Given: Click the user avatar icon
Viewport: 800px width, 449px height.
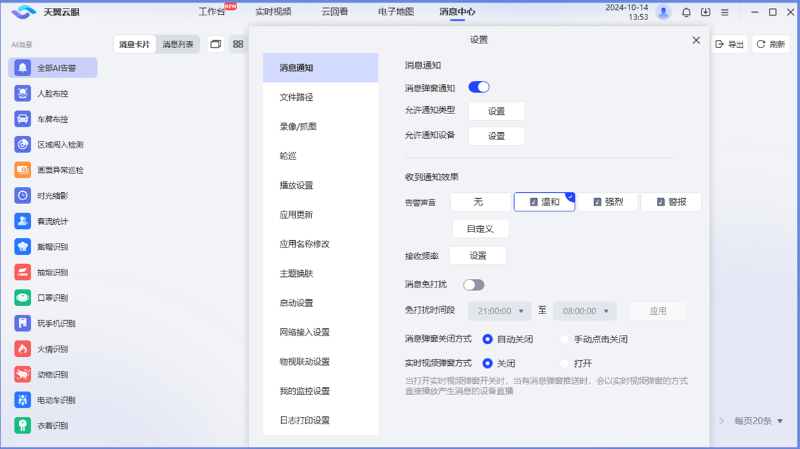Looking at the screenshot, I should 663,13.
